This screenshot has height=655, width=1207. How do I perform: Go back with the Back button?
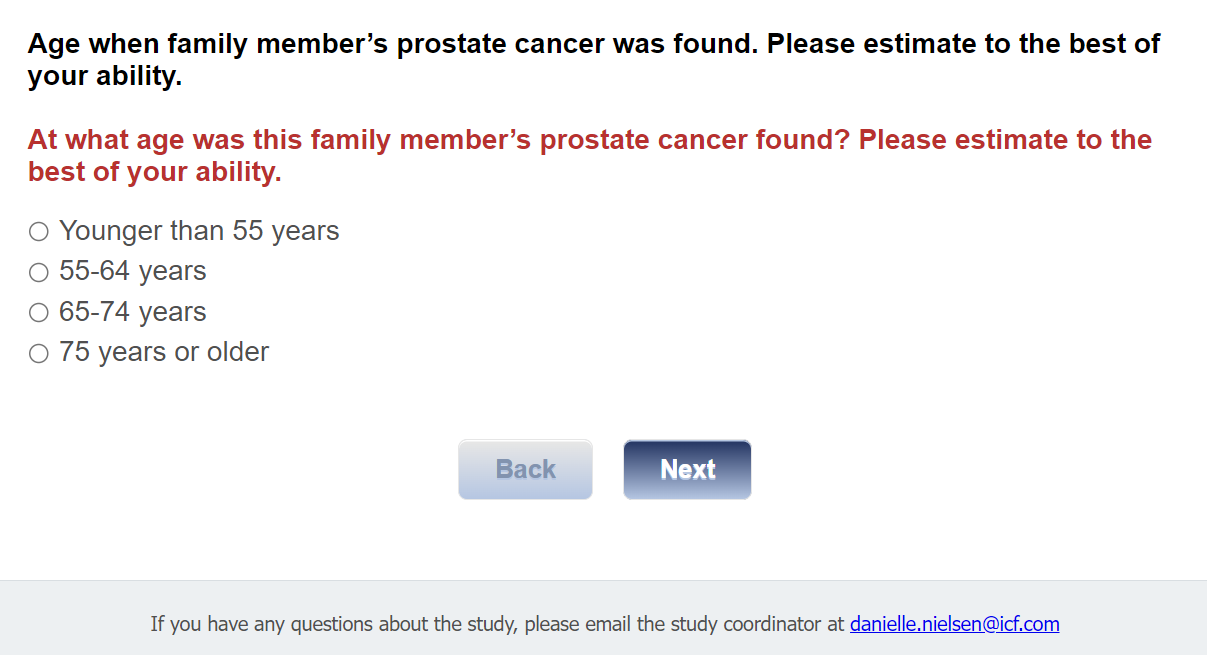pos(525,469)
